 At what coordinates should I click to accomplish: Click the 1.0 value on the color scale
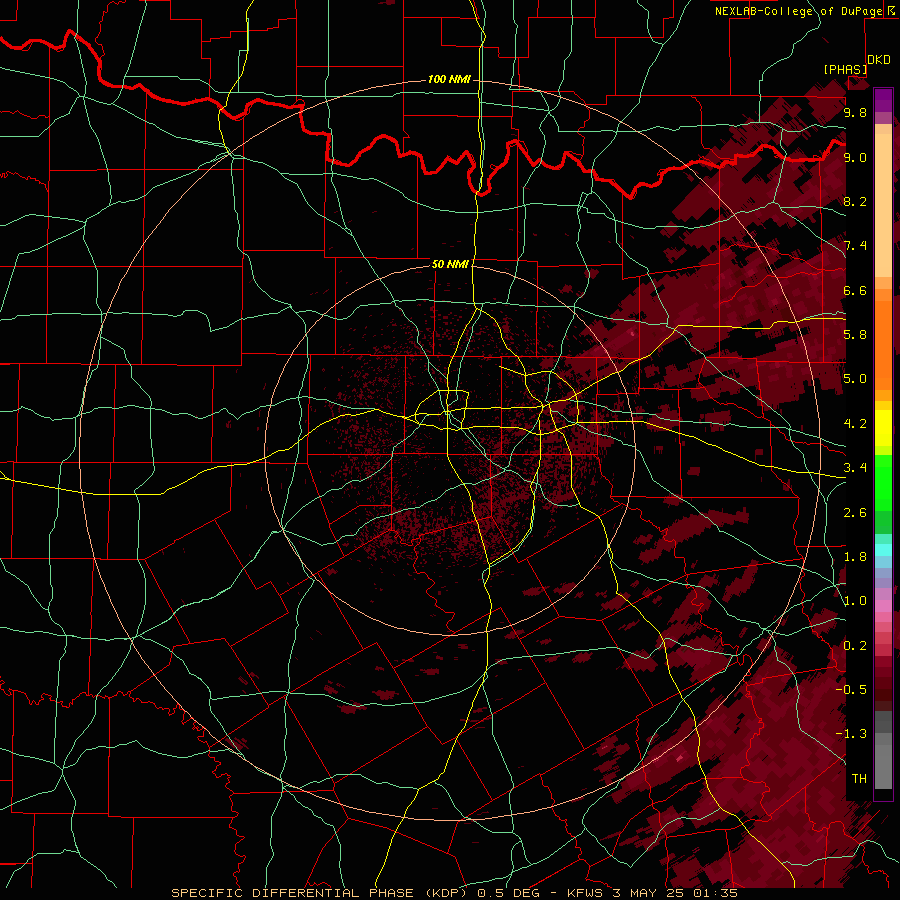(x=855, y=601)
